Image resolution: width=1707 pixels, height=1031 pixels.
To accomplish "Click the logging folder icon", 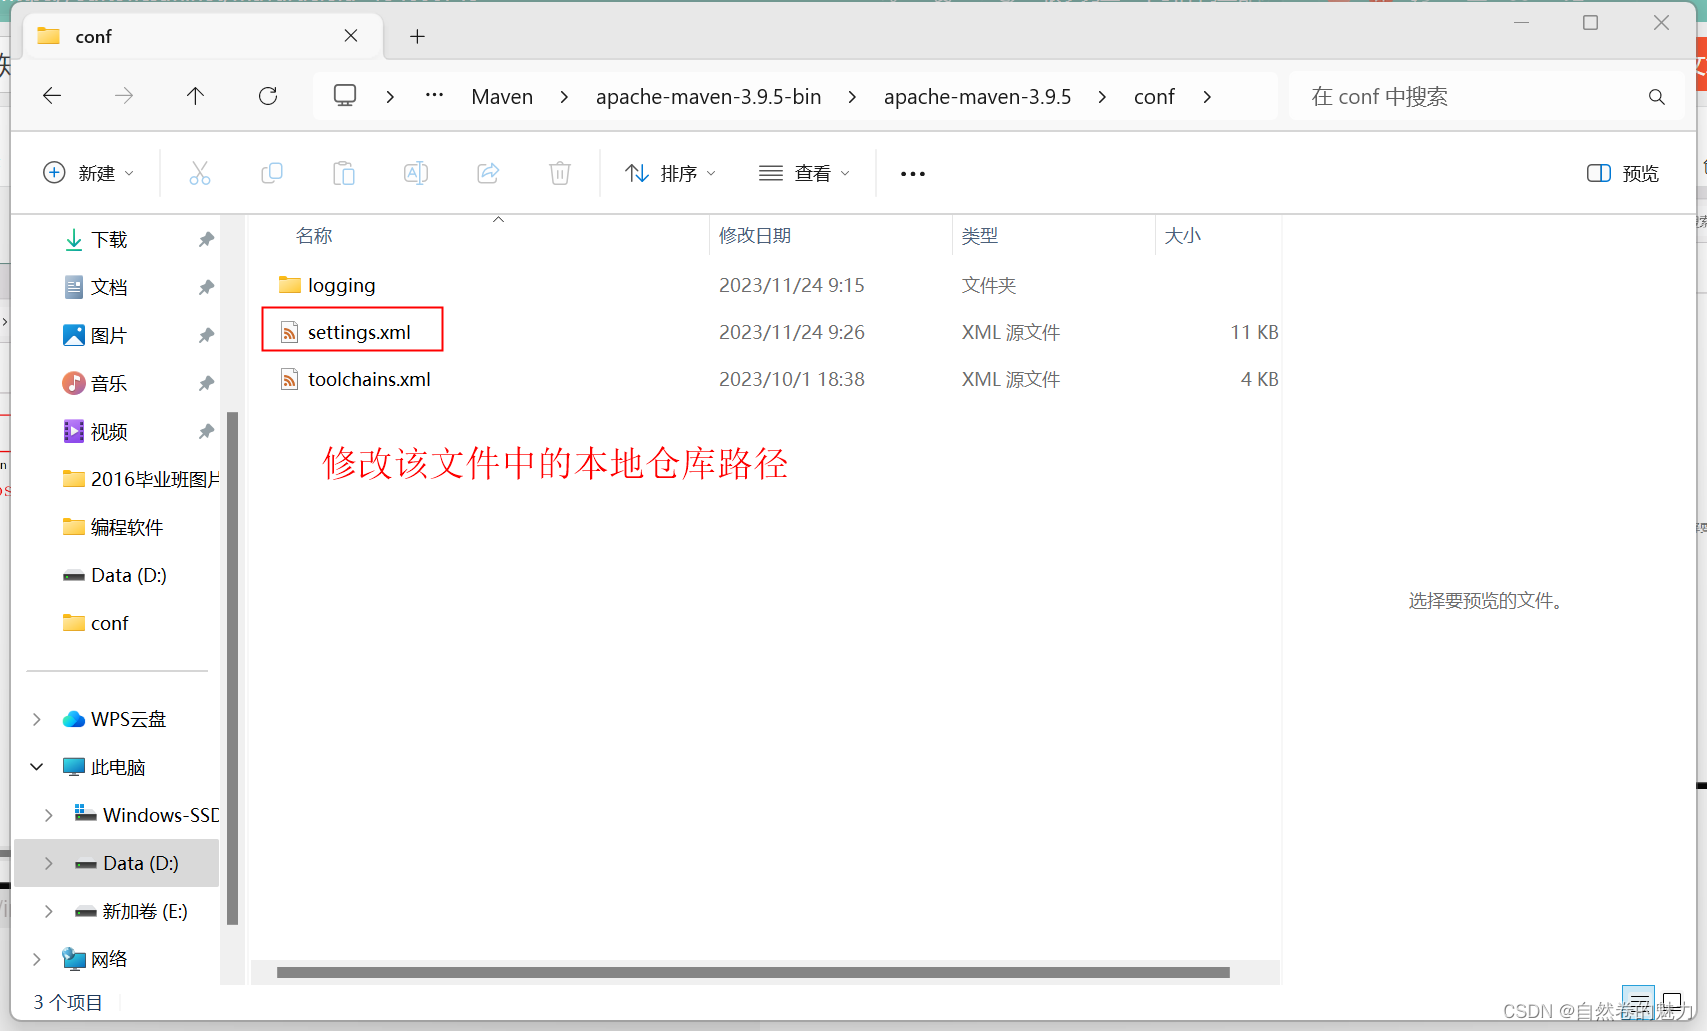I will tap(289, 285).
